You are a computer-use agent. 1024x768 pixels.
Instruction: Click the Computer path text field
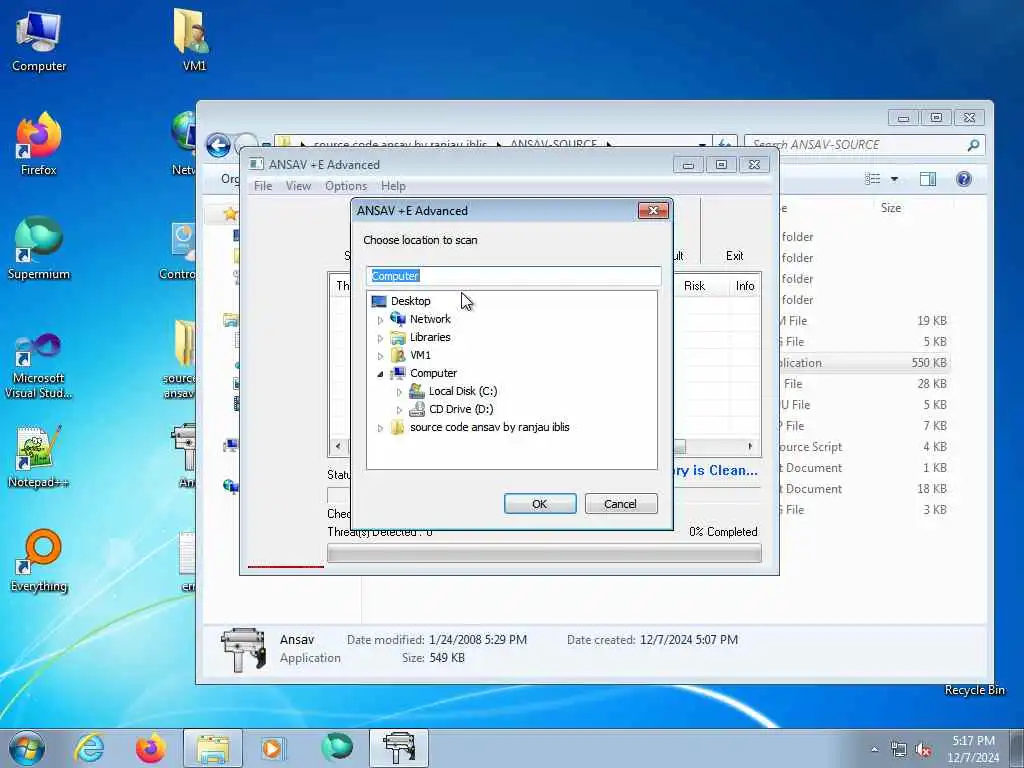(513, 276)
